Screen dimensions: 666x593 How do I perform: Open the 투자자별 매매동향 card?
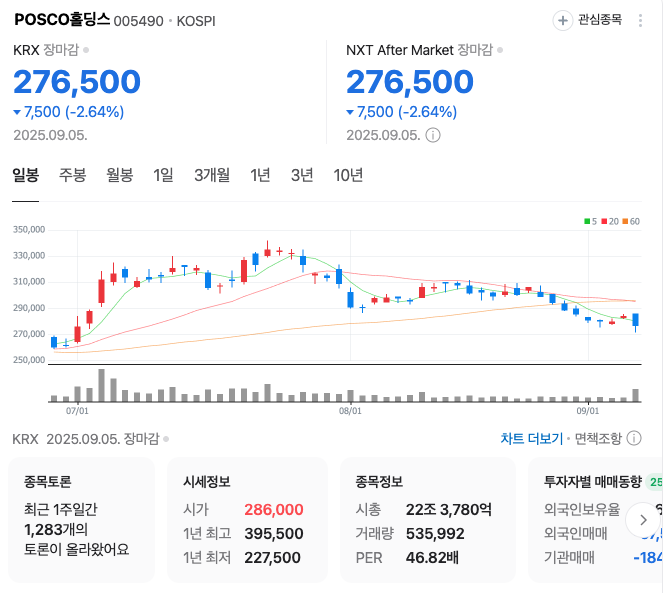click(x=596, y=520)
